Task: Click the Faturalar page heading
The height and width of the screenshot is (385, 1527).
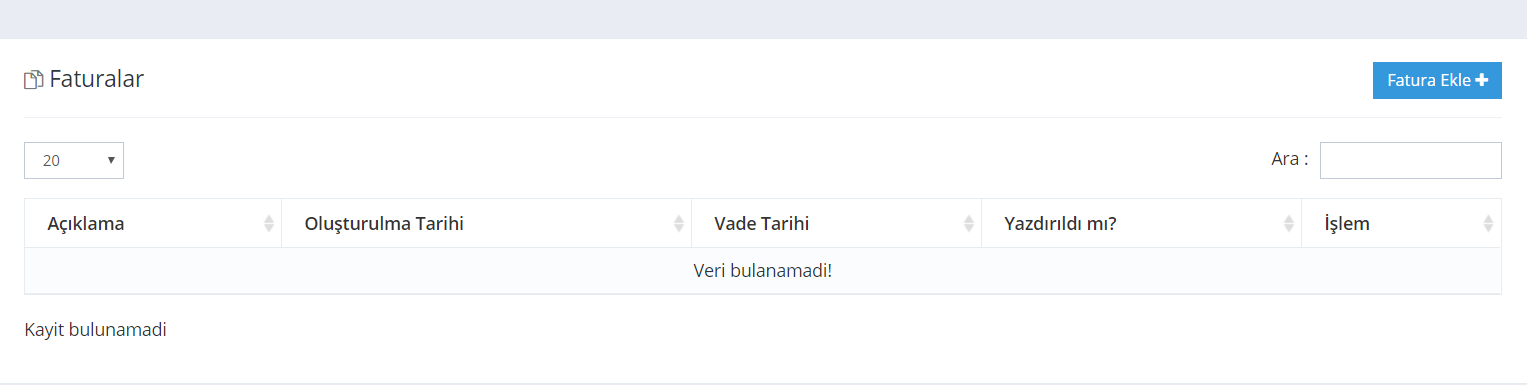Action: (97, 79)
